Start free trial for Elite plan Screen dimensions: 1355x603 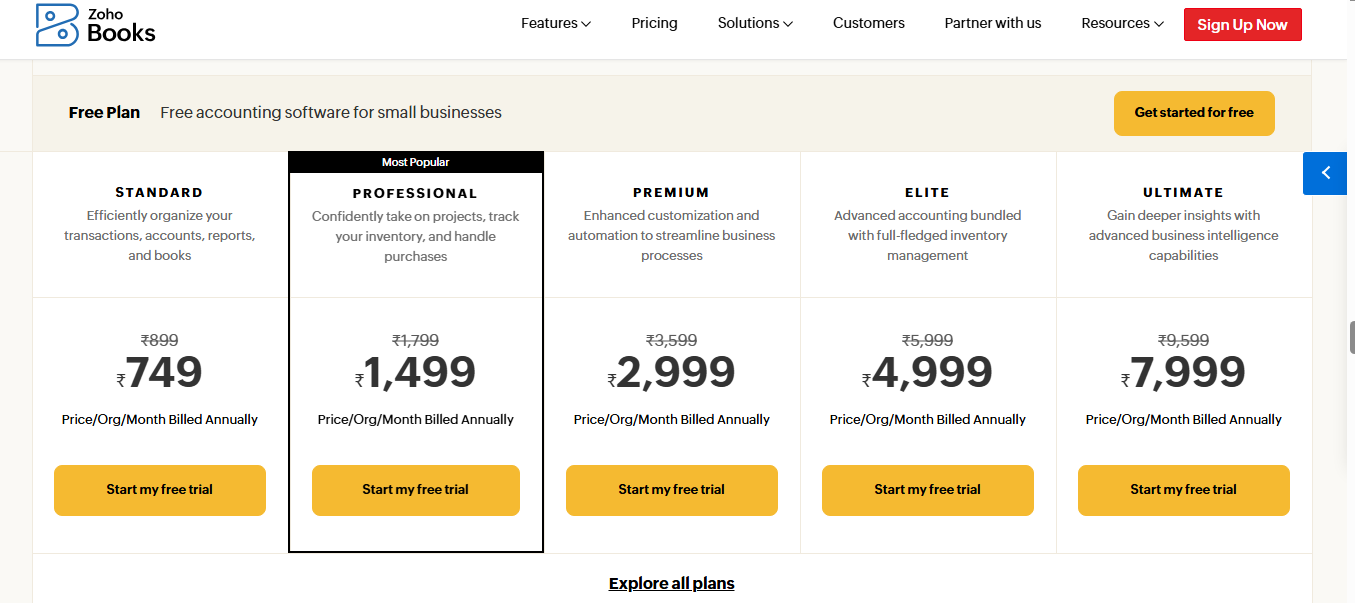click(927, 490)
